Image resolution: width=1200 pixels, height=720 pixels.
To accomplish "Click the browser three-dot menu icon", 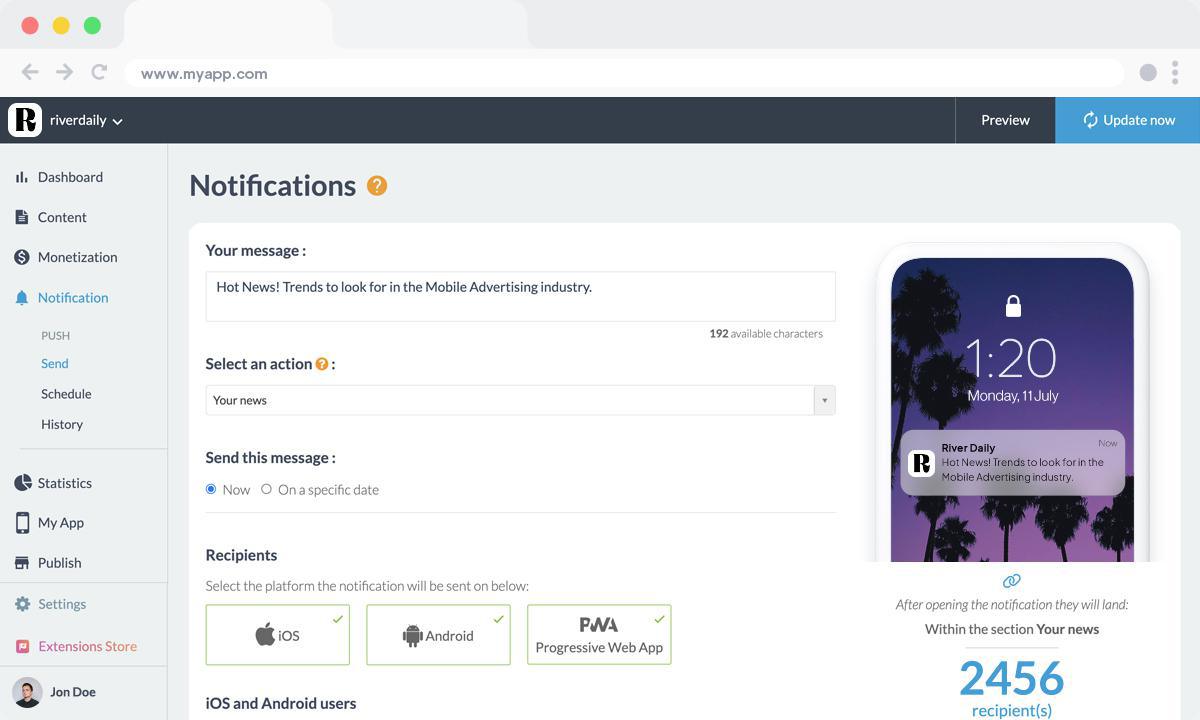I will 1175,72.
